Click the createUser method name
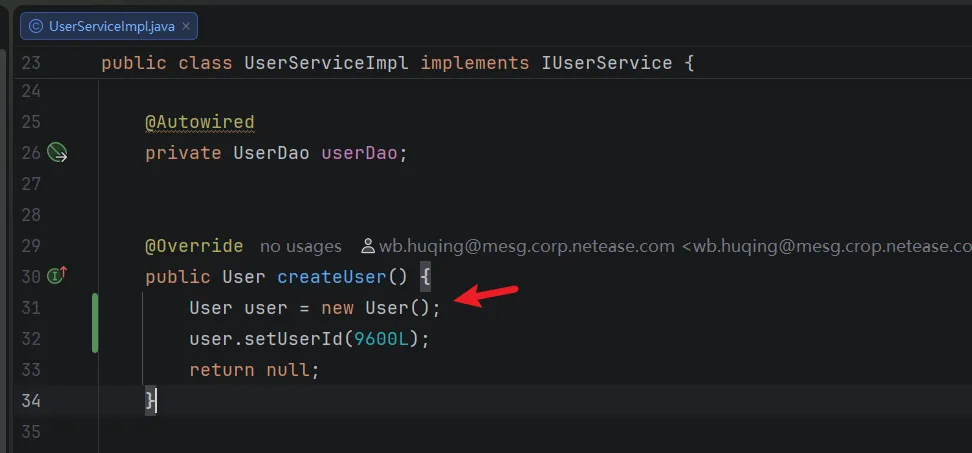The width and height of the screenshot is (972, 453). click(332, 276)
